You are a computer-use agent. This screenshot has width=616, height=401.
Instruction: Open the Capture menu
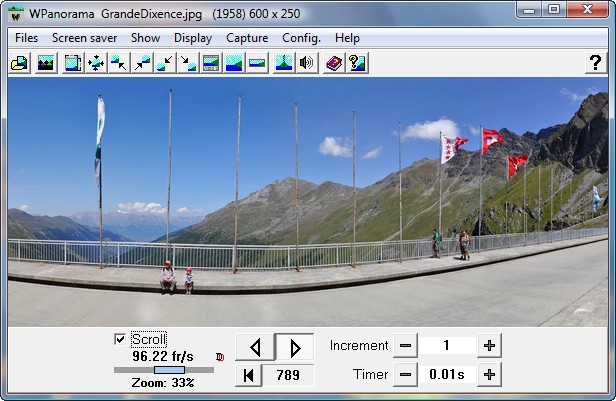tap(247, 38)
